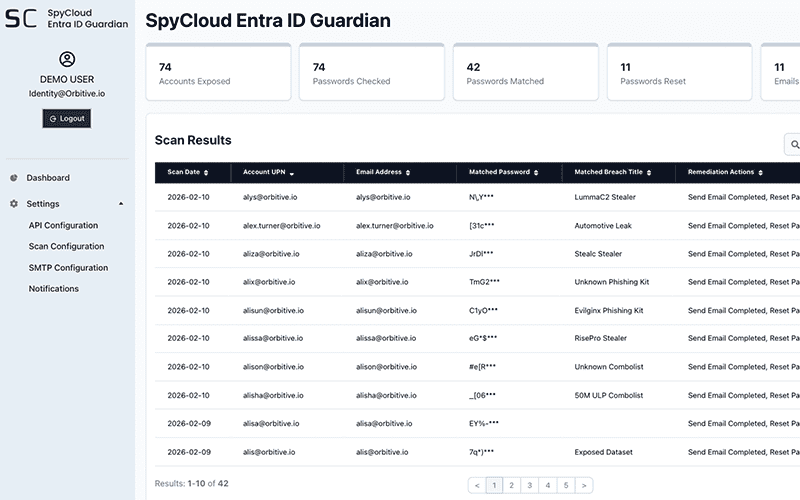Click the demo user avatar icon
The height and width of the screenshot is (500, 800).
[x=67, y=59]
